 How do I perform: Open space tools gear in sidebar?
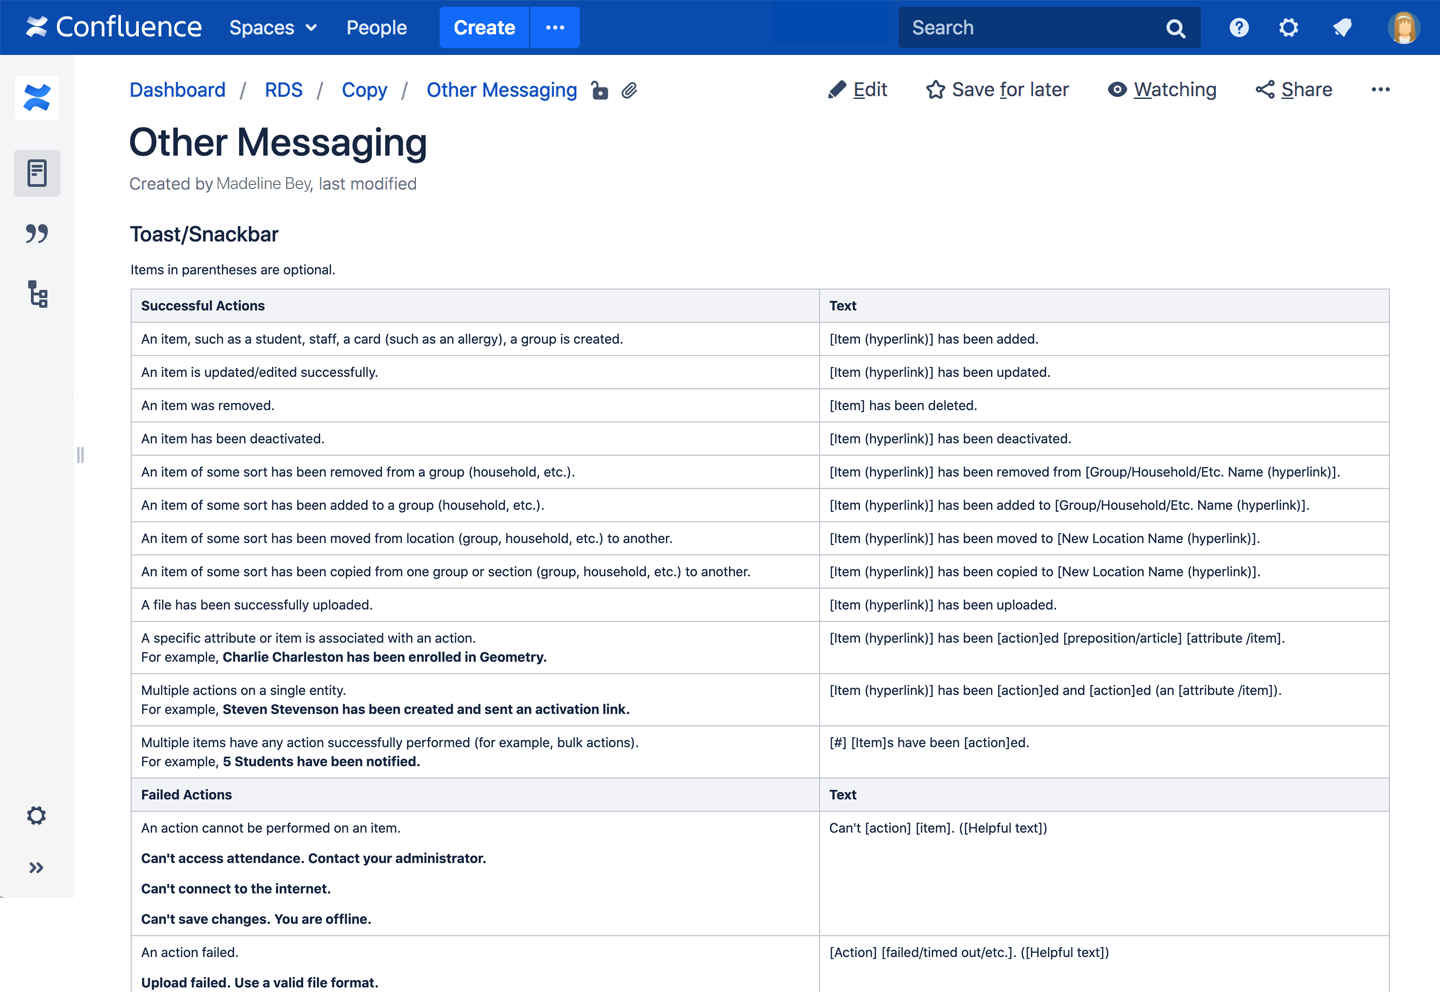(x=36, y=816)
